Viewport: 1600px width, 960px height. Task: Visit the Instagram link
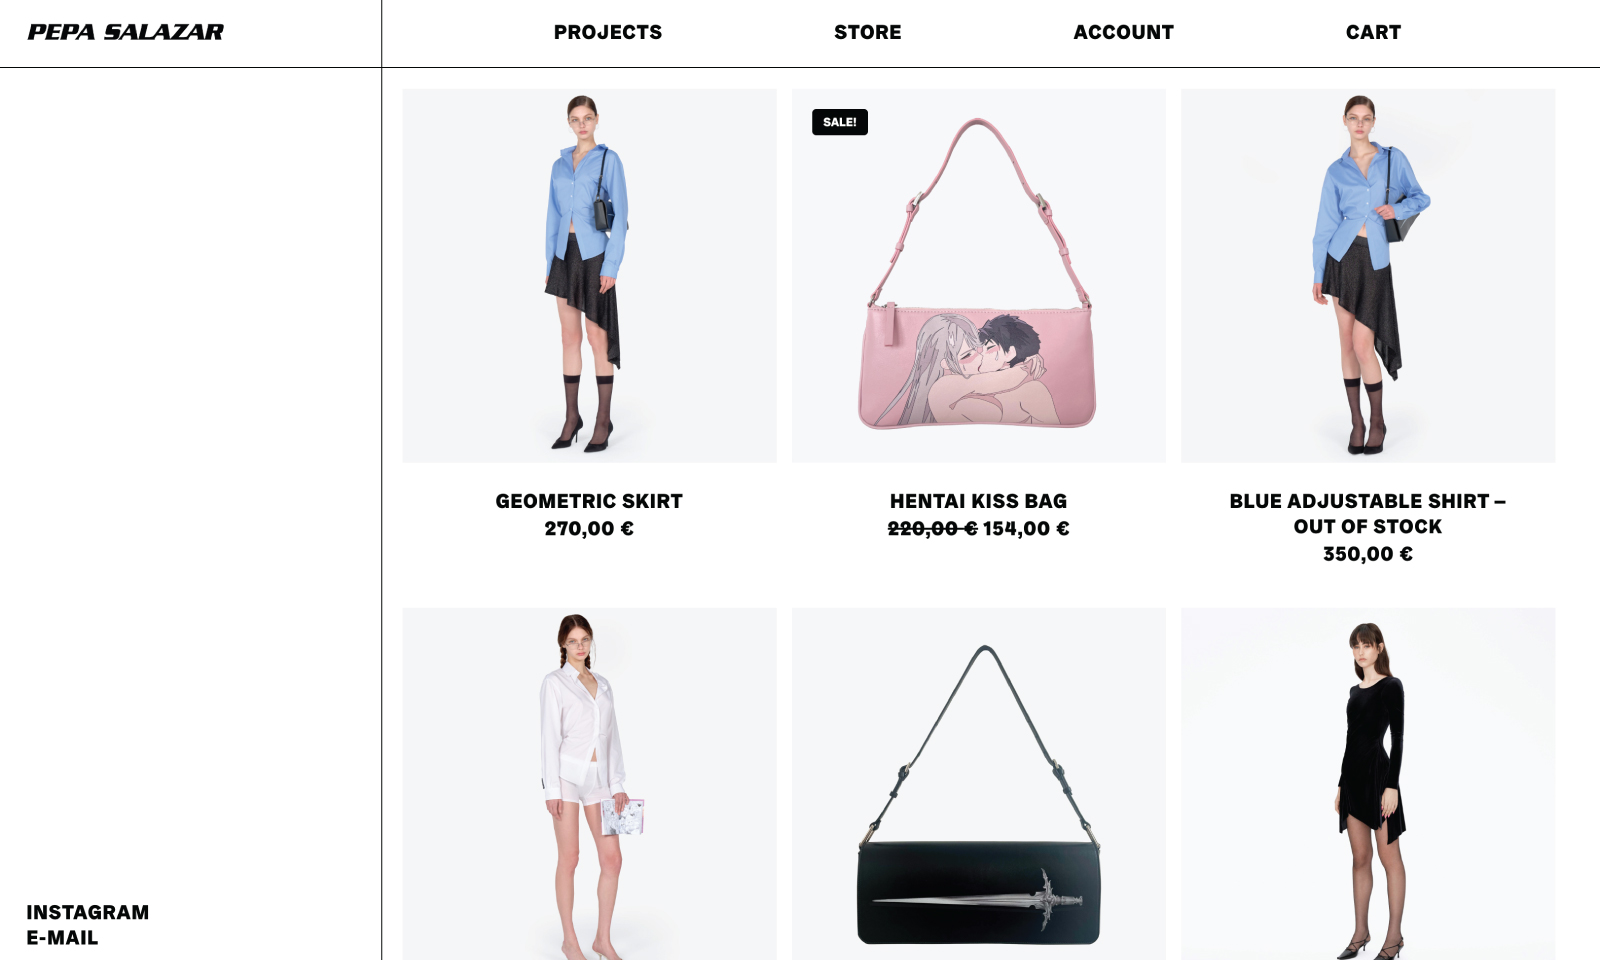(x=88, y=912)
